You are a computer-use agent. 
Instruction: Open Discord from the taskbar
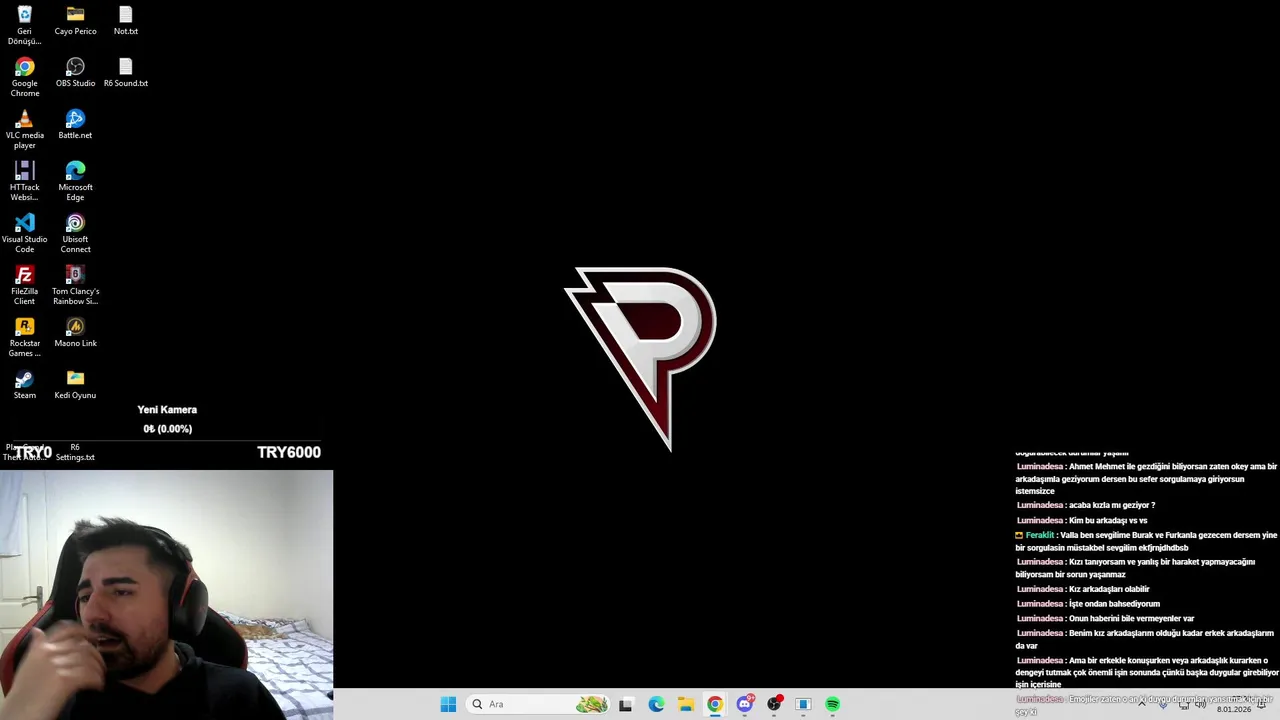(745, 704)
